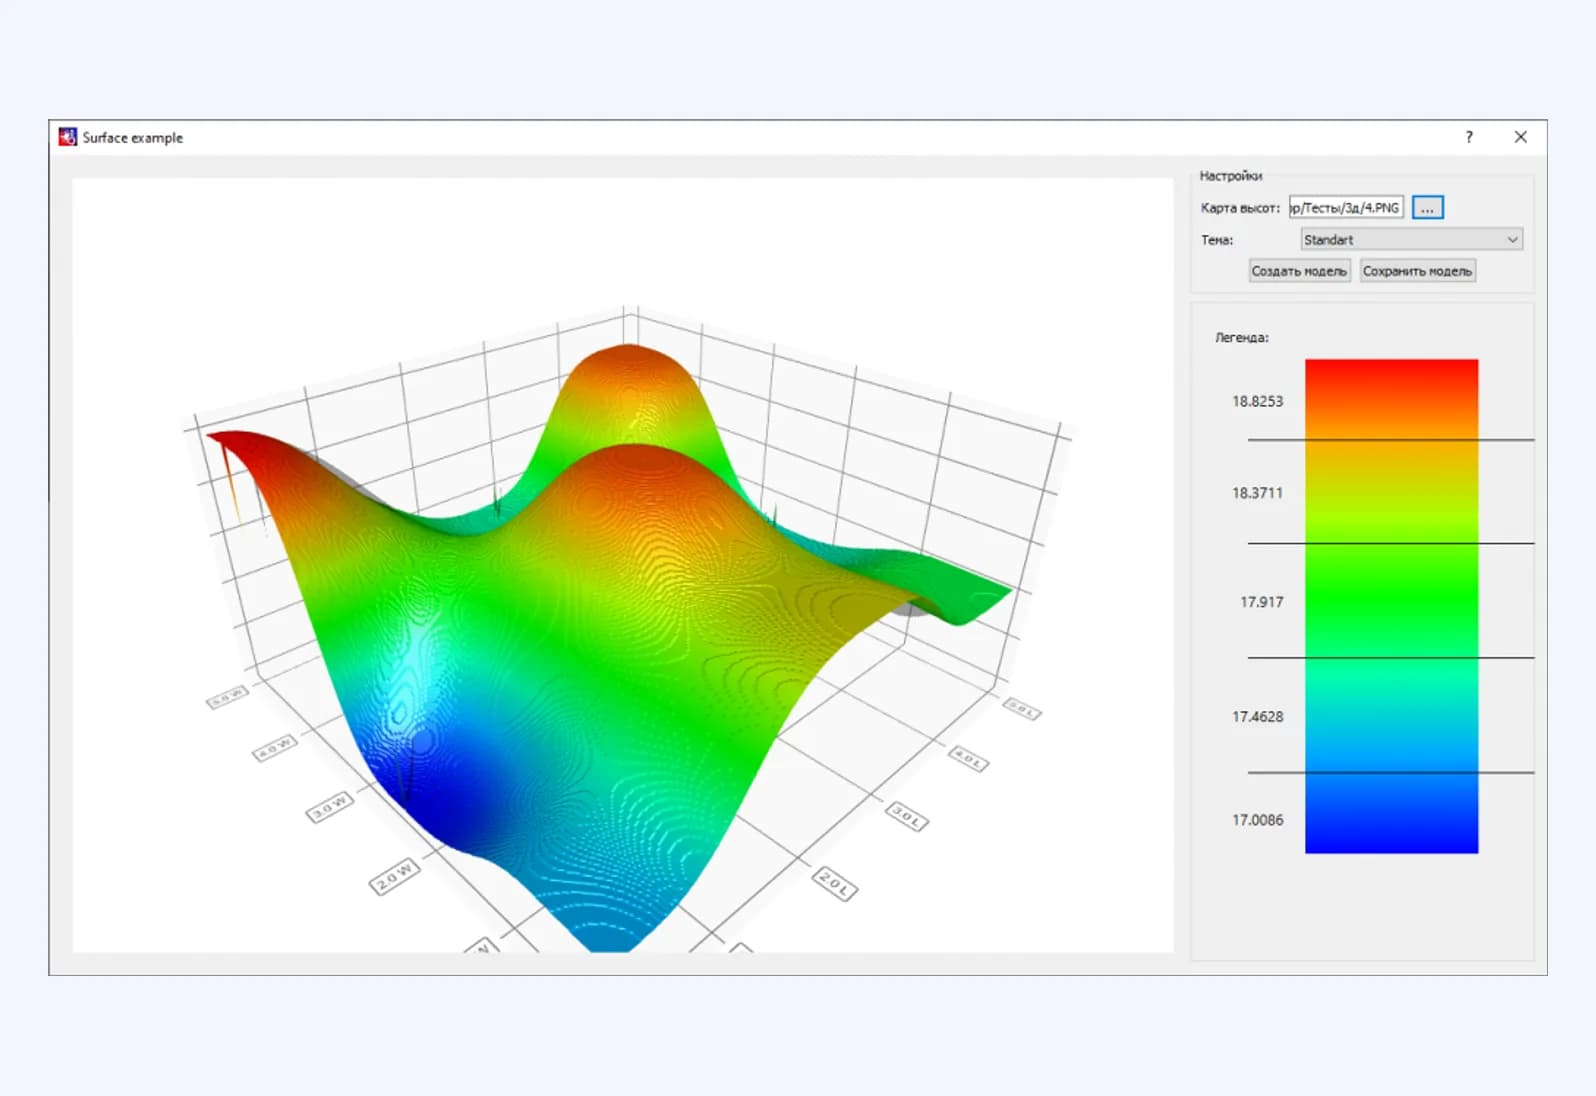Image resolution: width=1596 pixels, height=1096 pixels.
Task: Close the Surface example window
Action: (x=1520, y=137)
